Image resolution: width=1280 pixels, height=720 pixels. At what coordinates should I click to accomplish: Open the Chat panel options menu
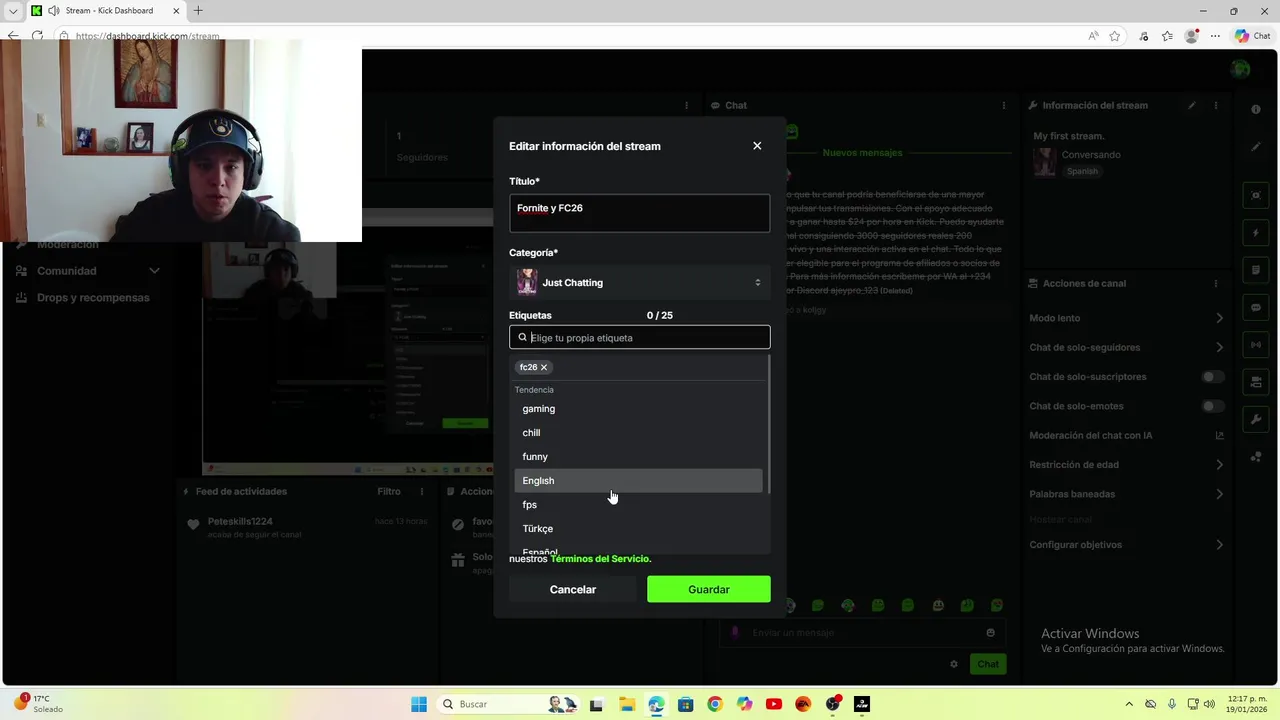(x=1004, y=105)
